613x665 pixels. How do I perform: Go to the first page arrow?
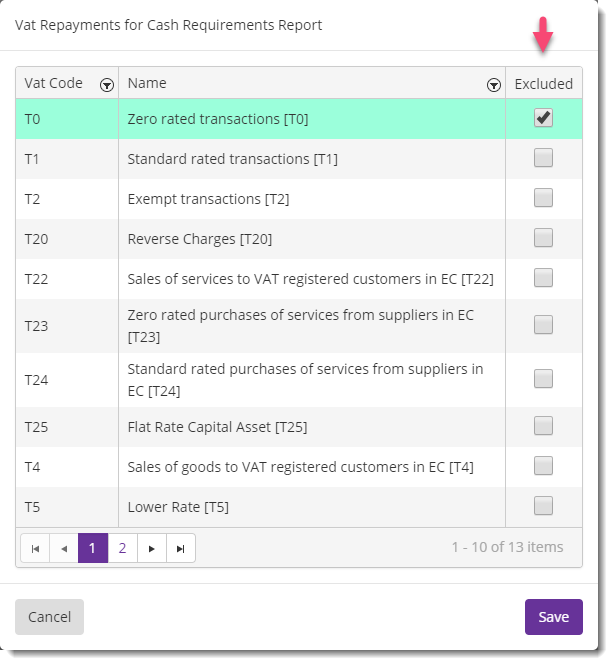(x=35, y=548)
